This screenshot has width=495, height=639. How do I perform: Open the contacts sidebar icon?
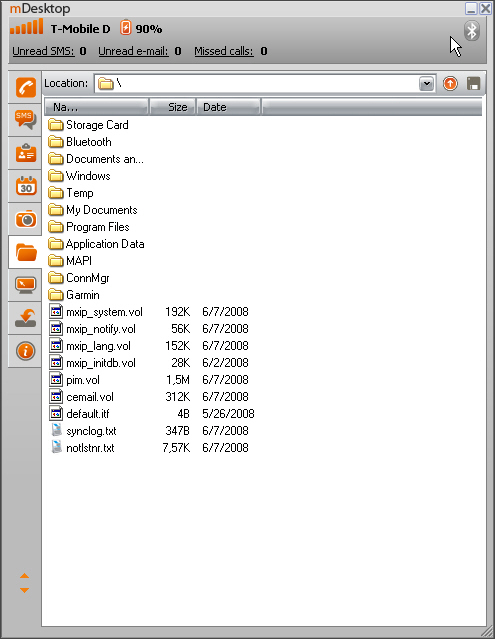point(25,153)
